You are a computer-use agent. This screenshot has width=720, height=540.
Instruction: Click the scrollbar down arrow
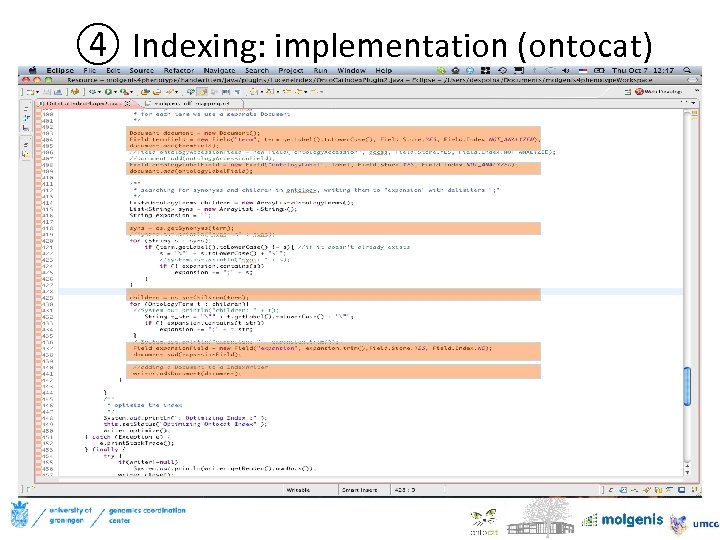[x=687, y=472]
